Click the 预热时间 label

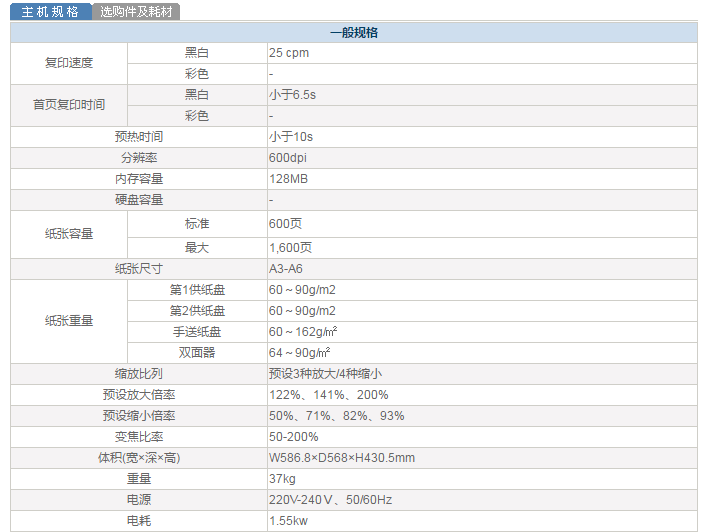(139, 137)
